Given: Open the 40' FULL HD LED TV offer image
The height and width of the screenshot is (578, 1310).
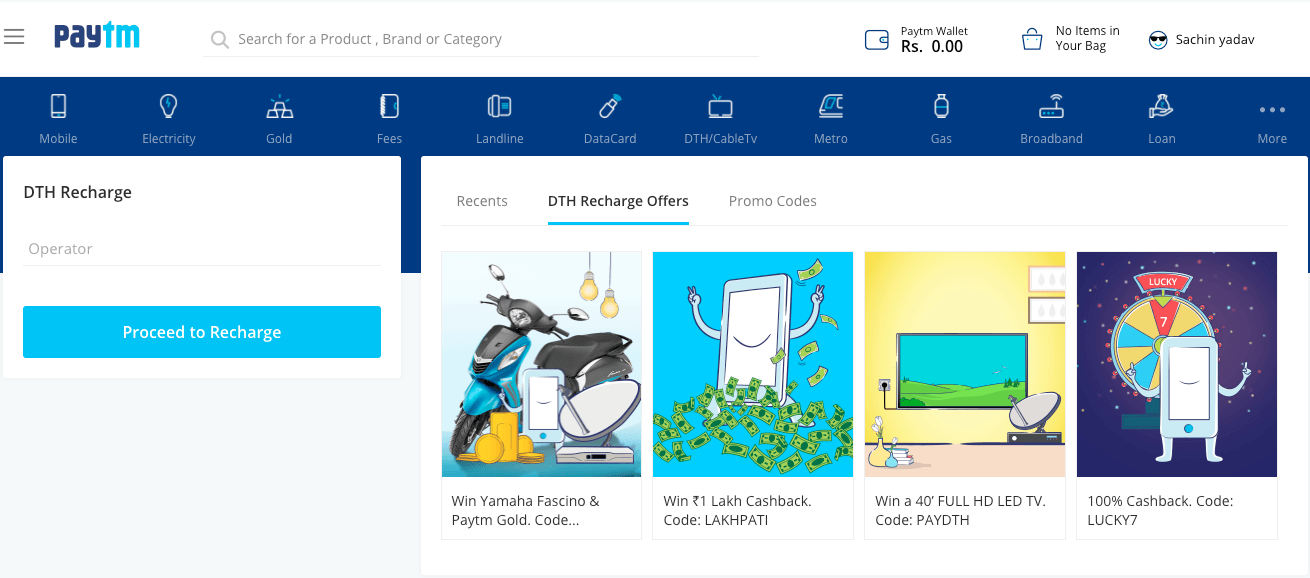Looking at the screenshot, I should [x=965, y=364].
